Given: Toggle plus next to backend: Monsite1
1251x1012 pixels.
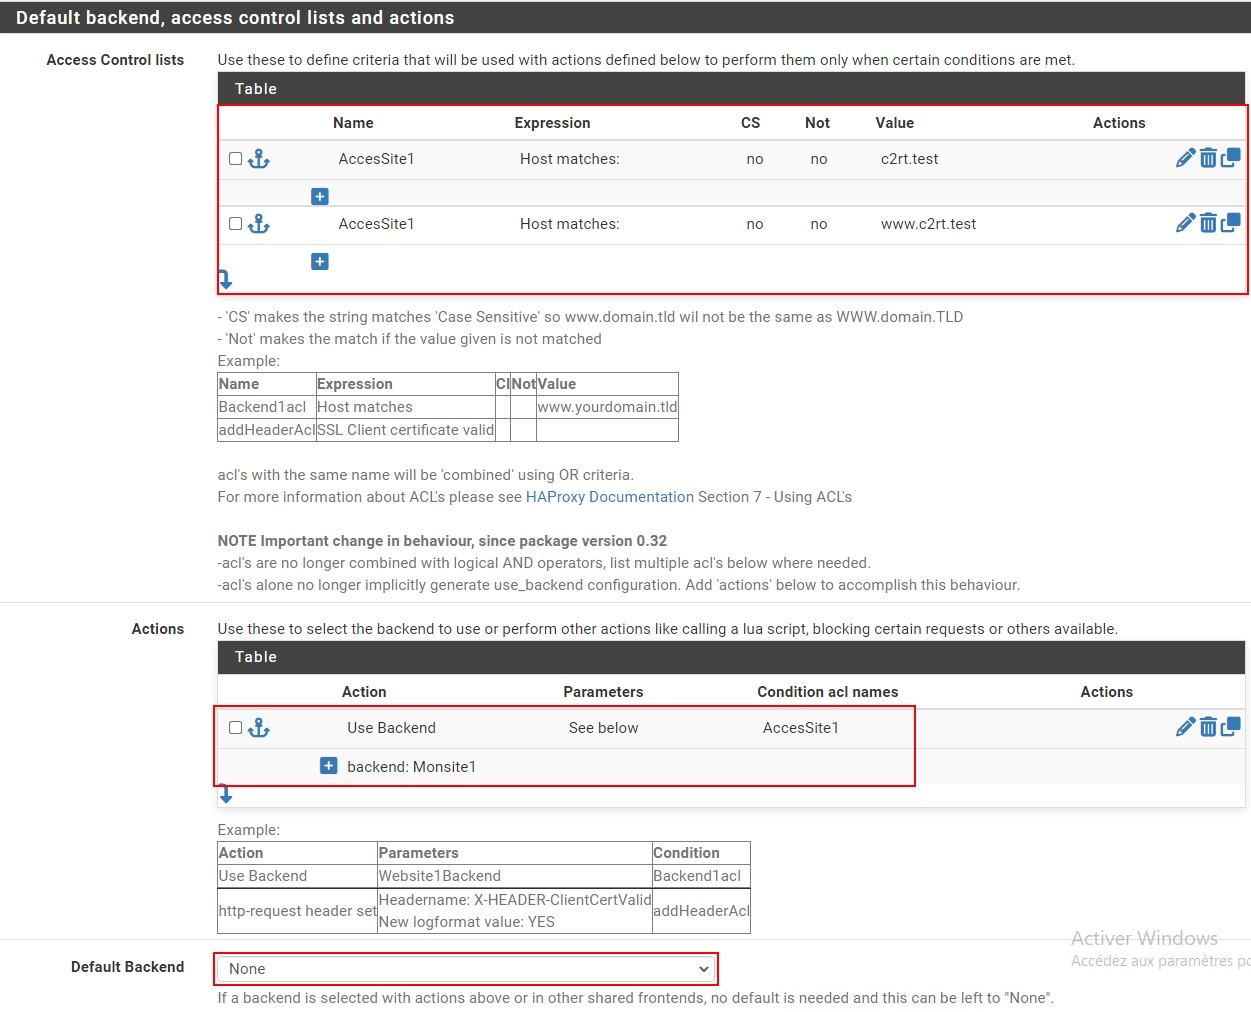Looking at the screenshot, I should (x=328, y=766).
